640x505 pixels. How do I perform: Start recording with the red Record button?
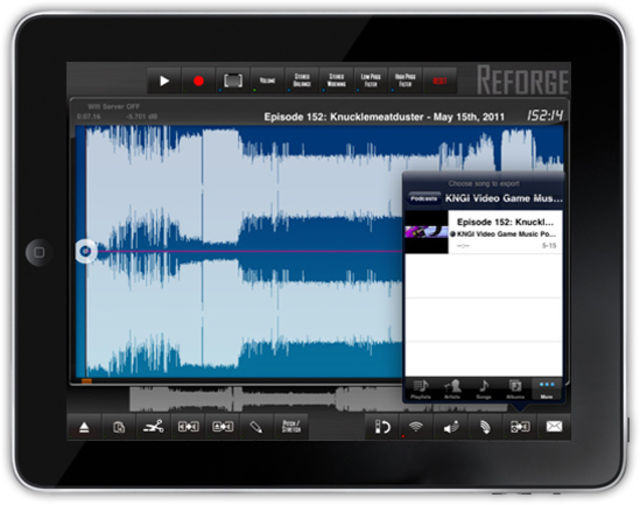click(199, 81)
